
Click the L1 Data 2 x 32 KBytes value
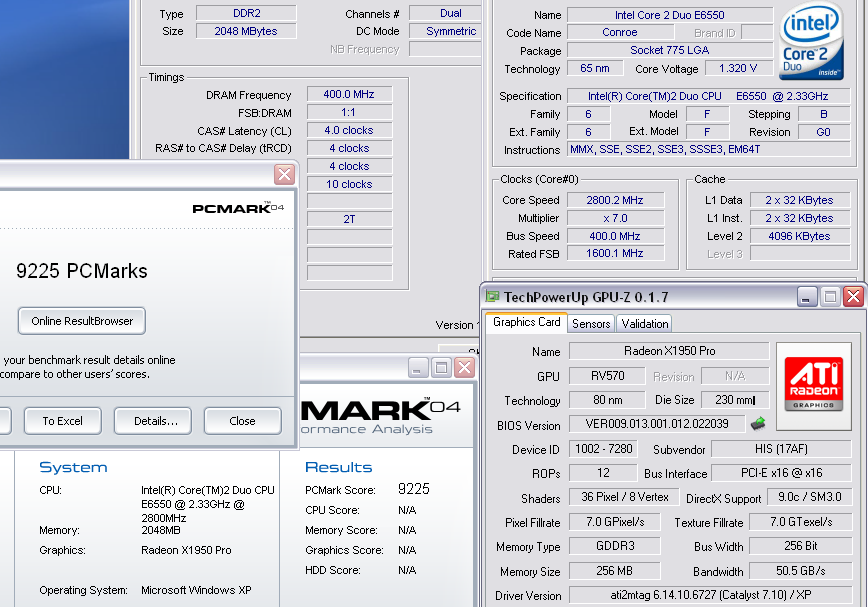coord(800,200)
